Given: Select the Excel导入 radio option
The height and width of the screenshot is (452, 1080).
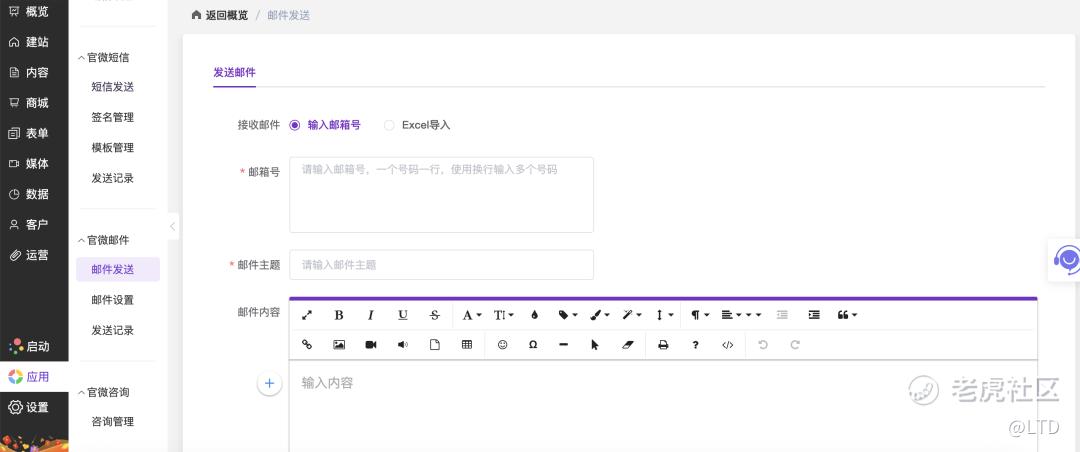Looking at the screenshot, I should pyautogui.click(x=389, y=125).
